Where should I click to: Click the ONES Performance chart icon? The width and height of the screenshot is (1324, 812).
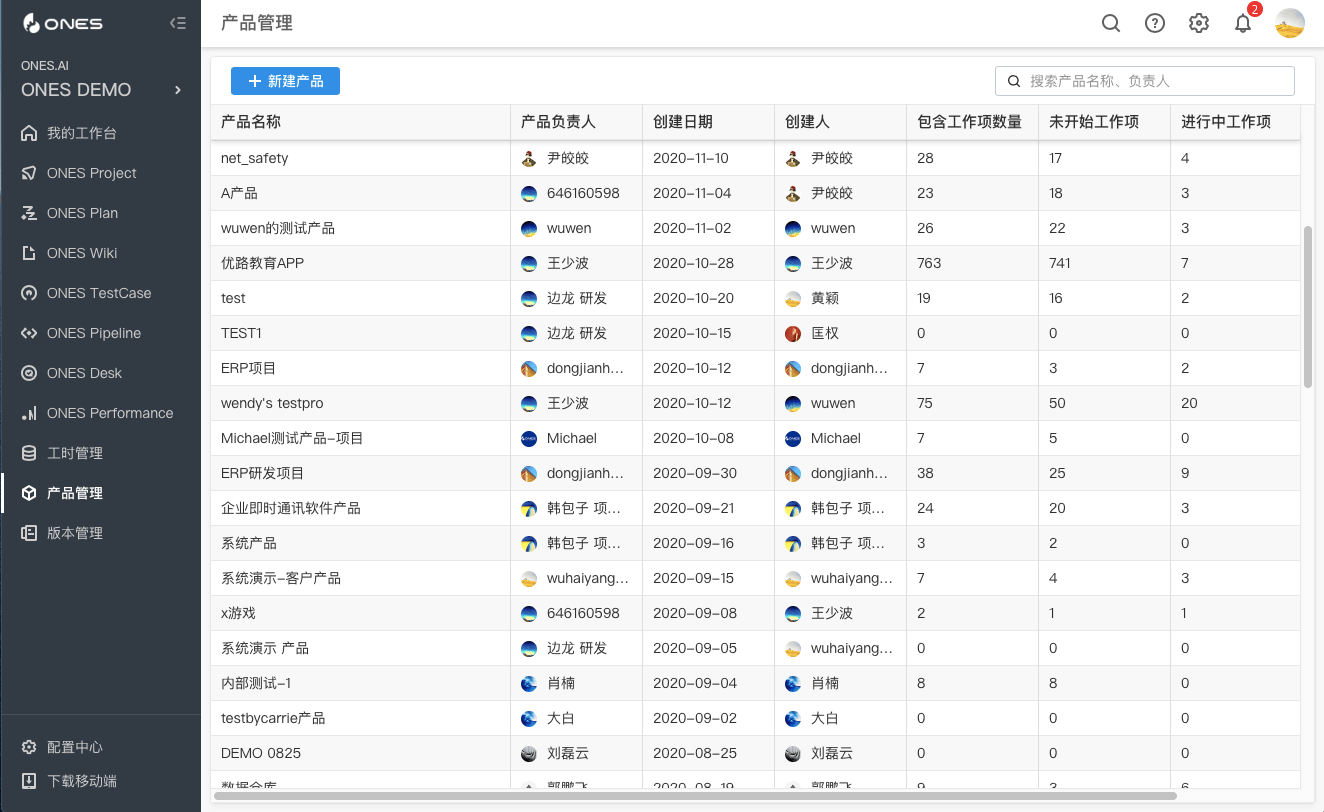point(29,413)
